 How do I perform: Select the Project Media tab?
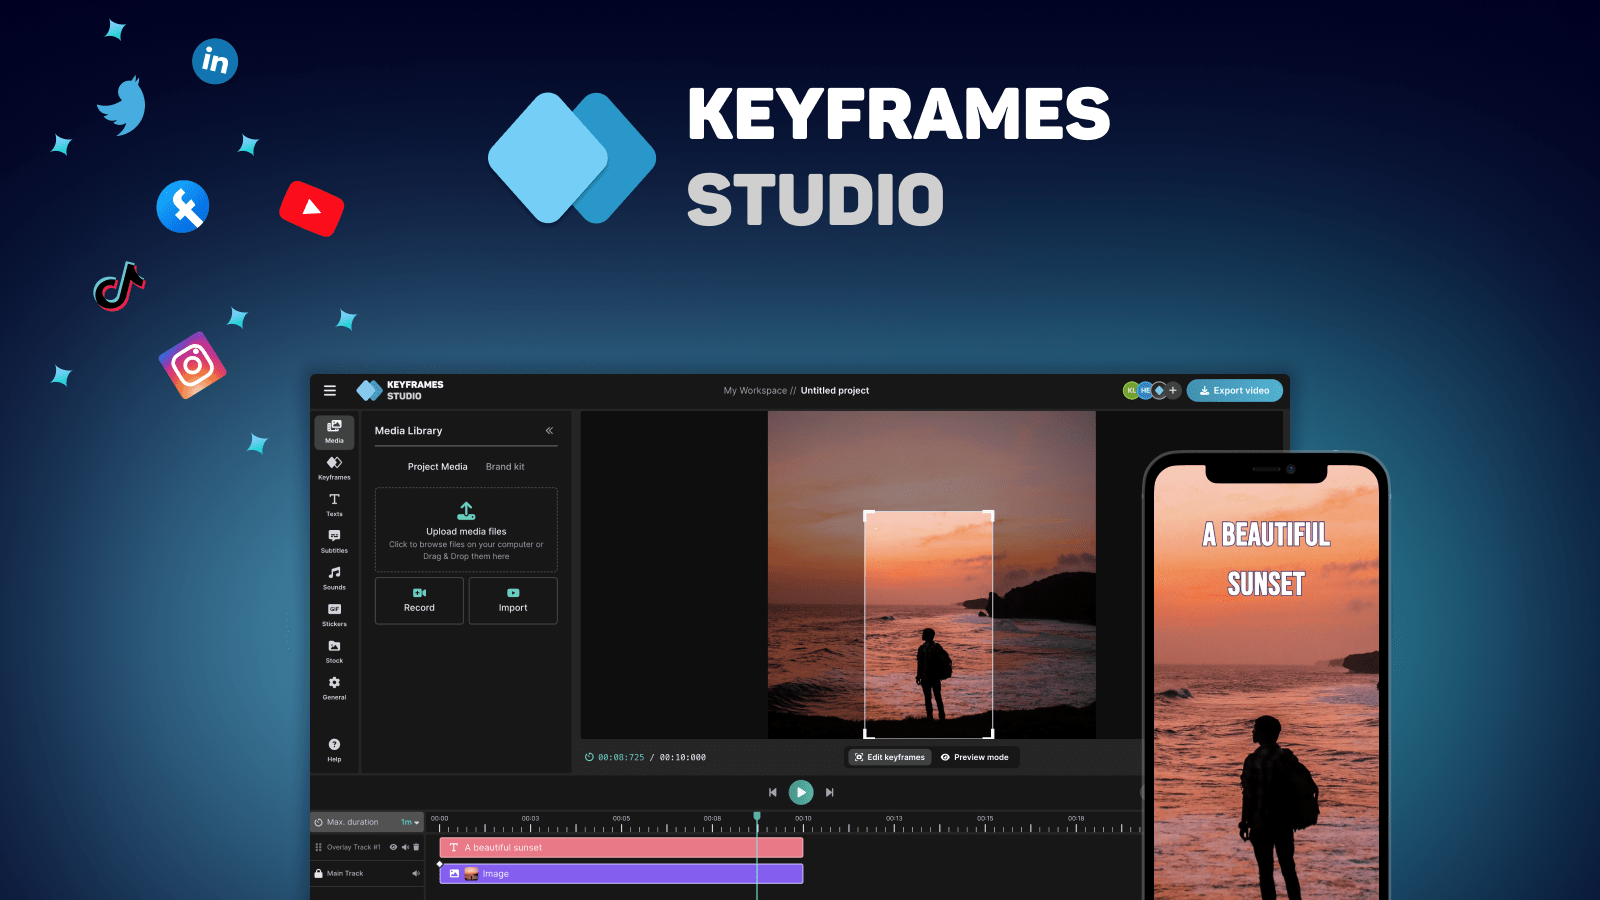(x=437, y=466)
